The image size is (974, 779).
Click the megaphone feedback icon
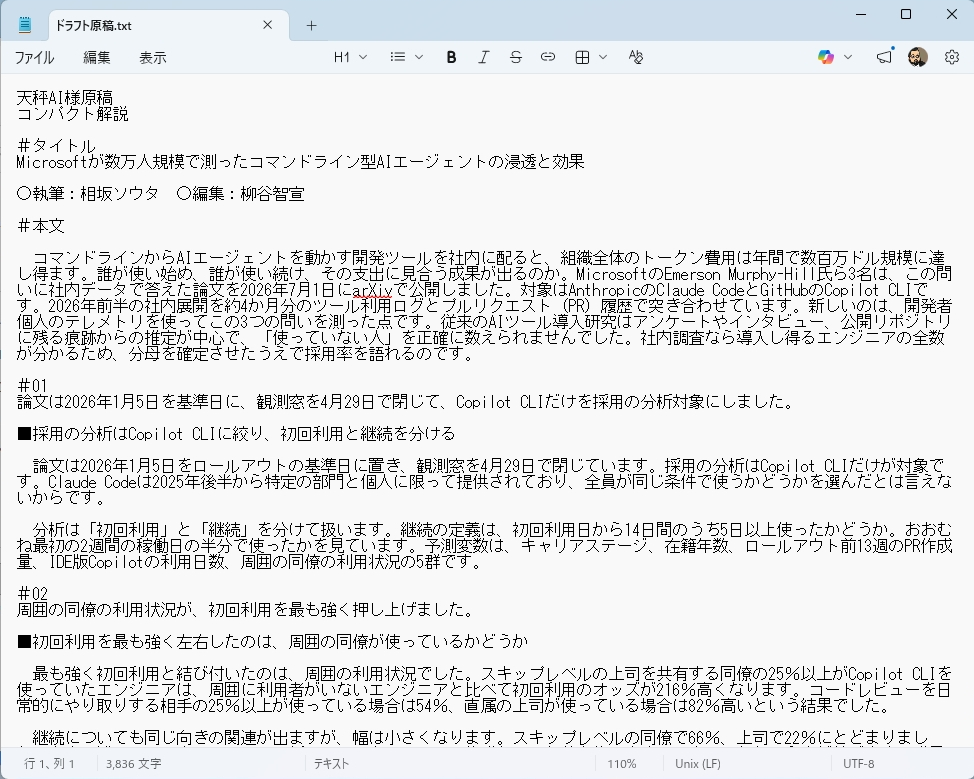[x=885, y=57]
